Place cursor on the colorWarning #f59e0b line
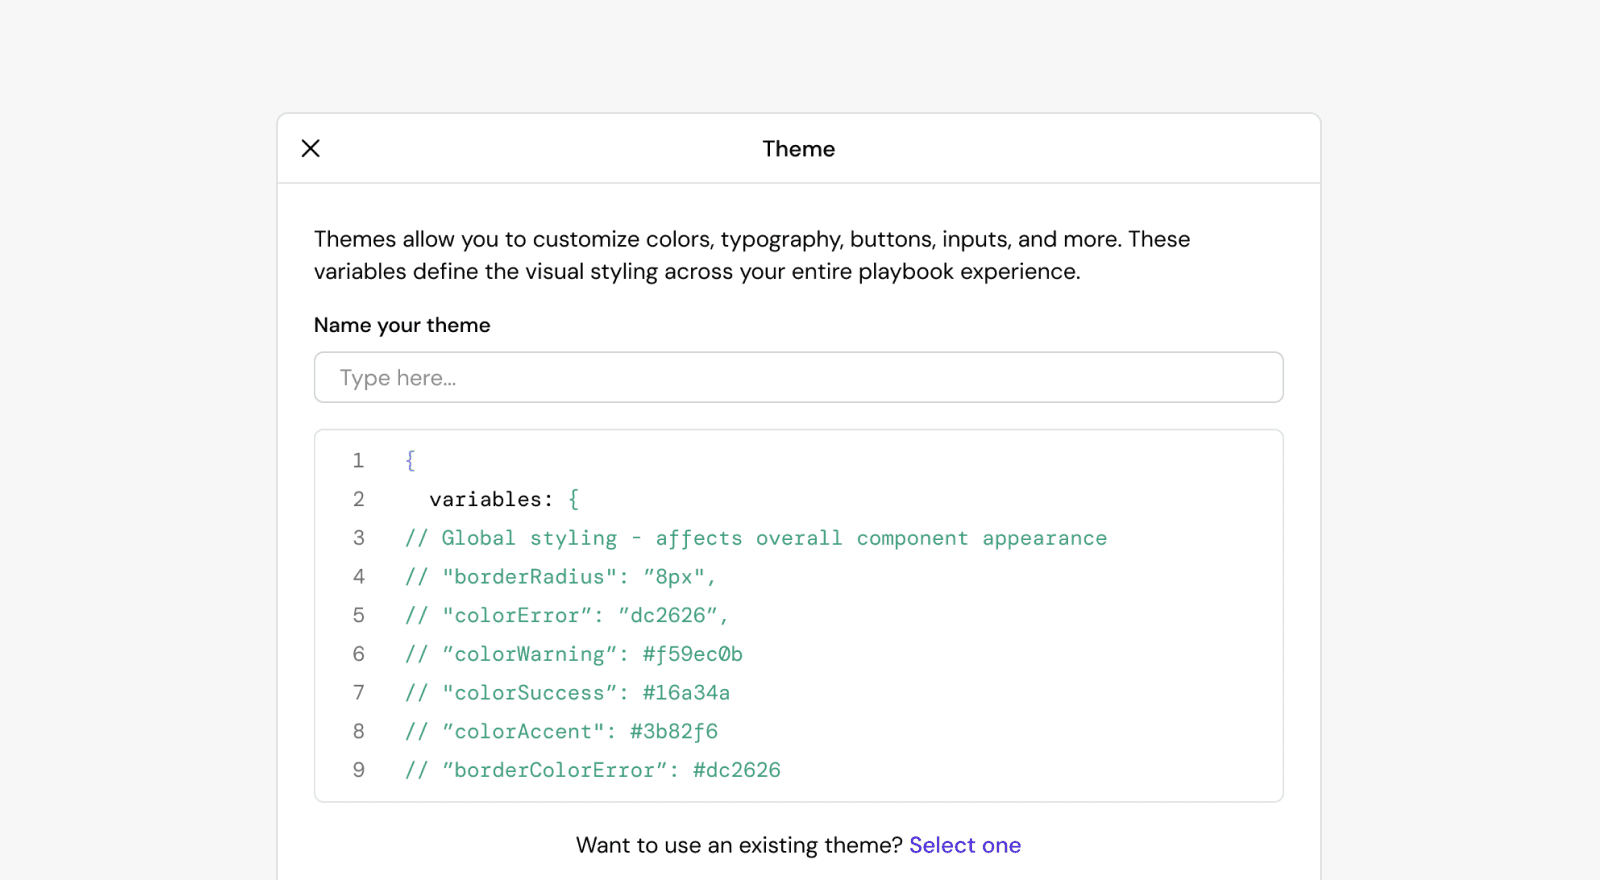1600x880 pixels. [573, 654]
